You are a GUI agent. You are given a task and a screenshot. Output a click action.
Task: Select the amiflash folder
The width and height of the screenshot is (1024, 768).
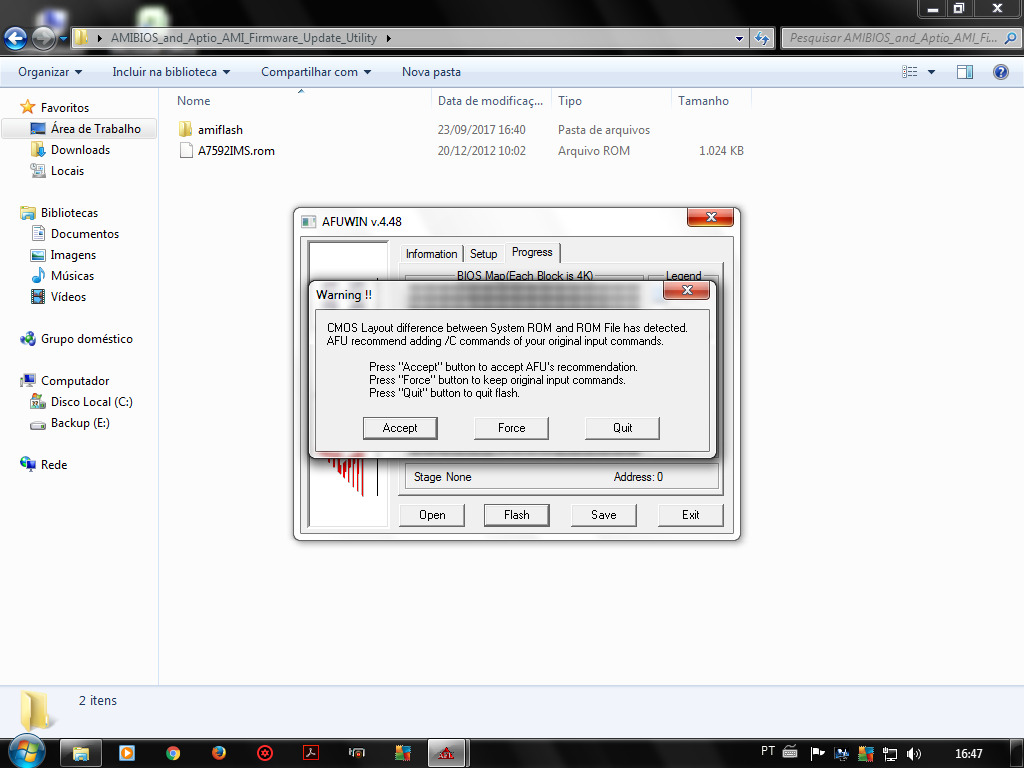tap(220, 130)
